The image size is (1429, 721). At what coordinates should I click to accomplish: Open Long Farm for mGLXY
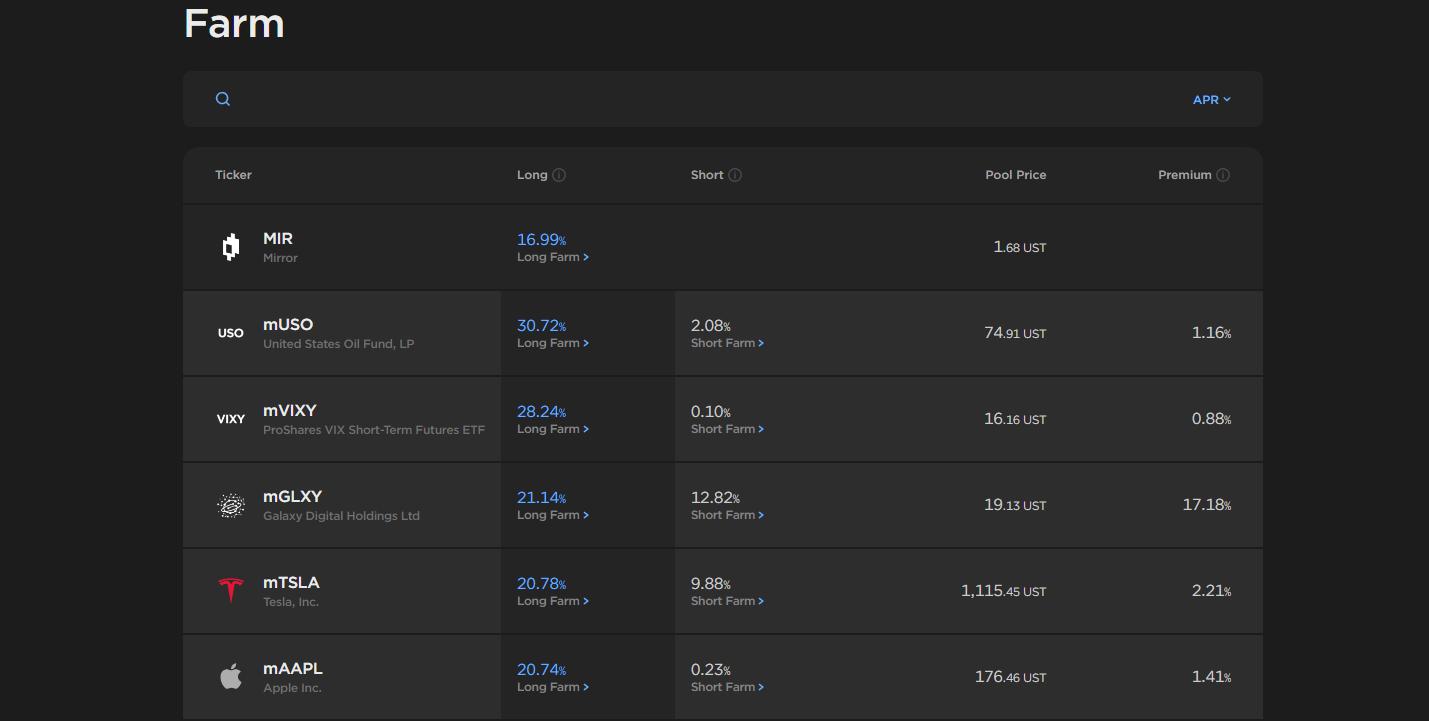click(552, 516)
